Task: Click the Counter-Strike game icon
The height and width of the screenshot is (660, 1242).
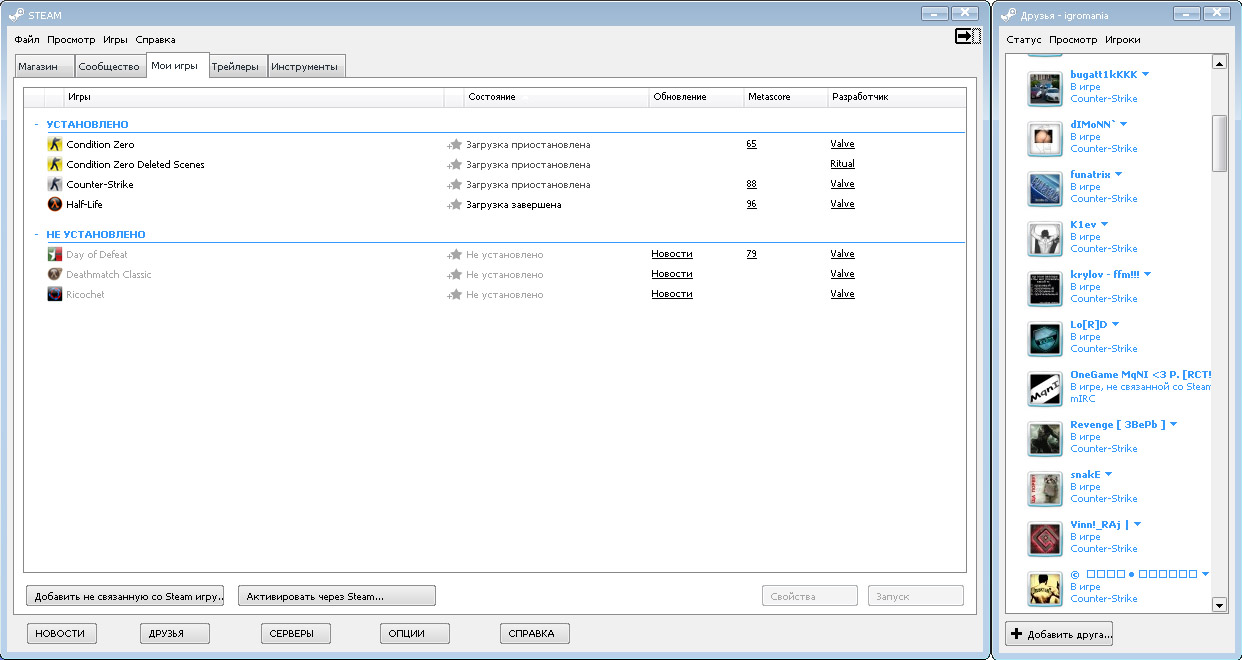Action: [x=55, y=185]
